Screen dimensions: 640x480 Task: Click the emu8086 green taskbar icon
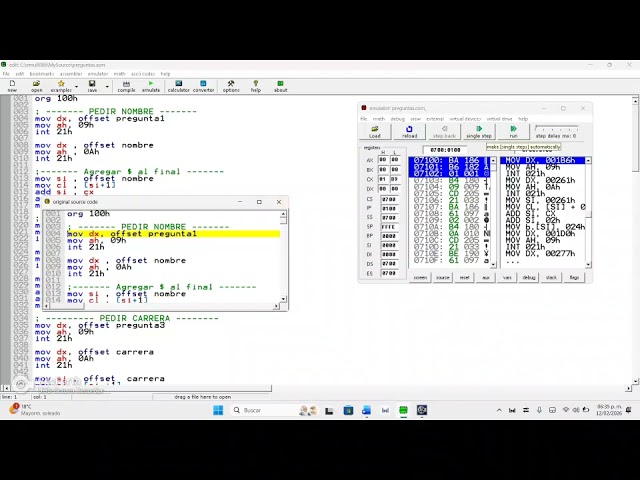[403, 410]
